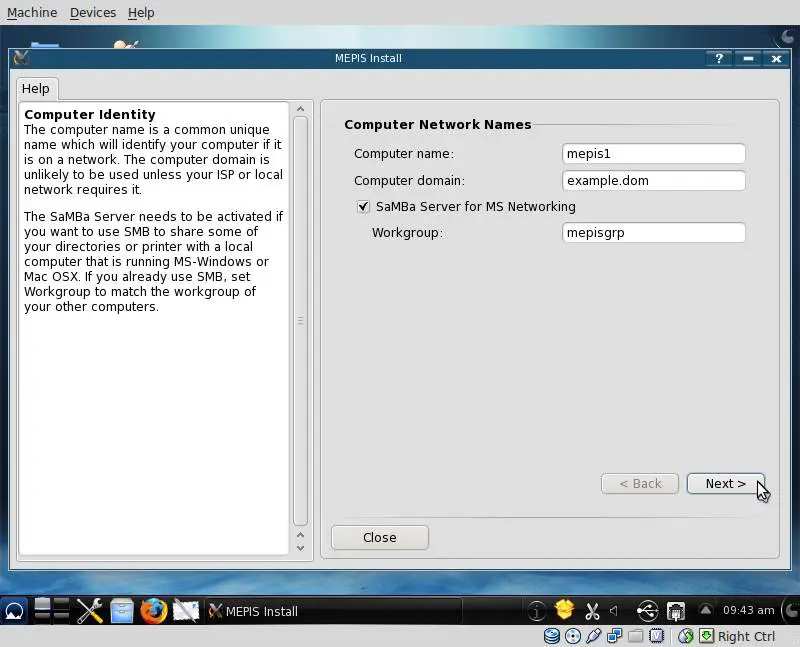Viewport: 800px width, 647px height.
Task: Click the VirtualBox virtualization chip status icon
Action: (x=657, y=636)
